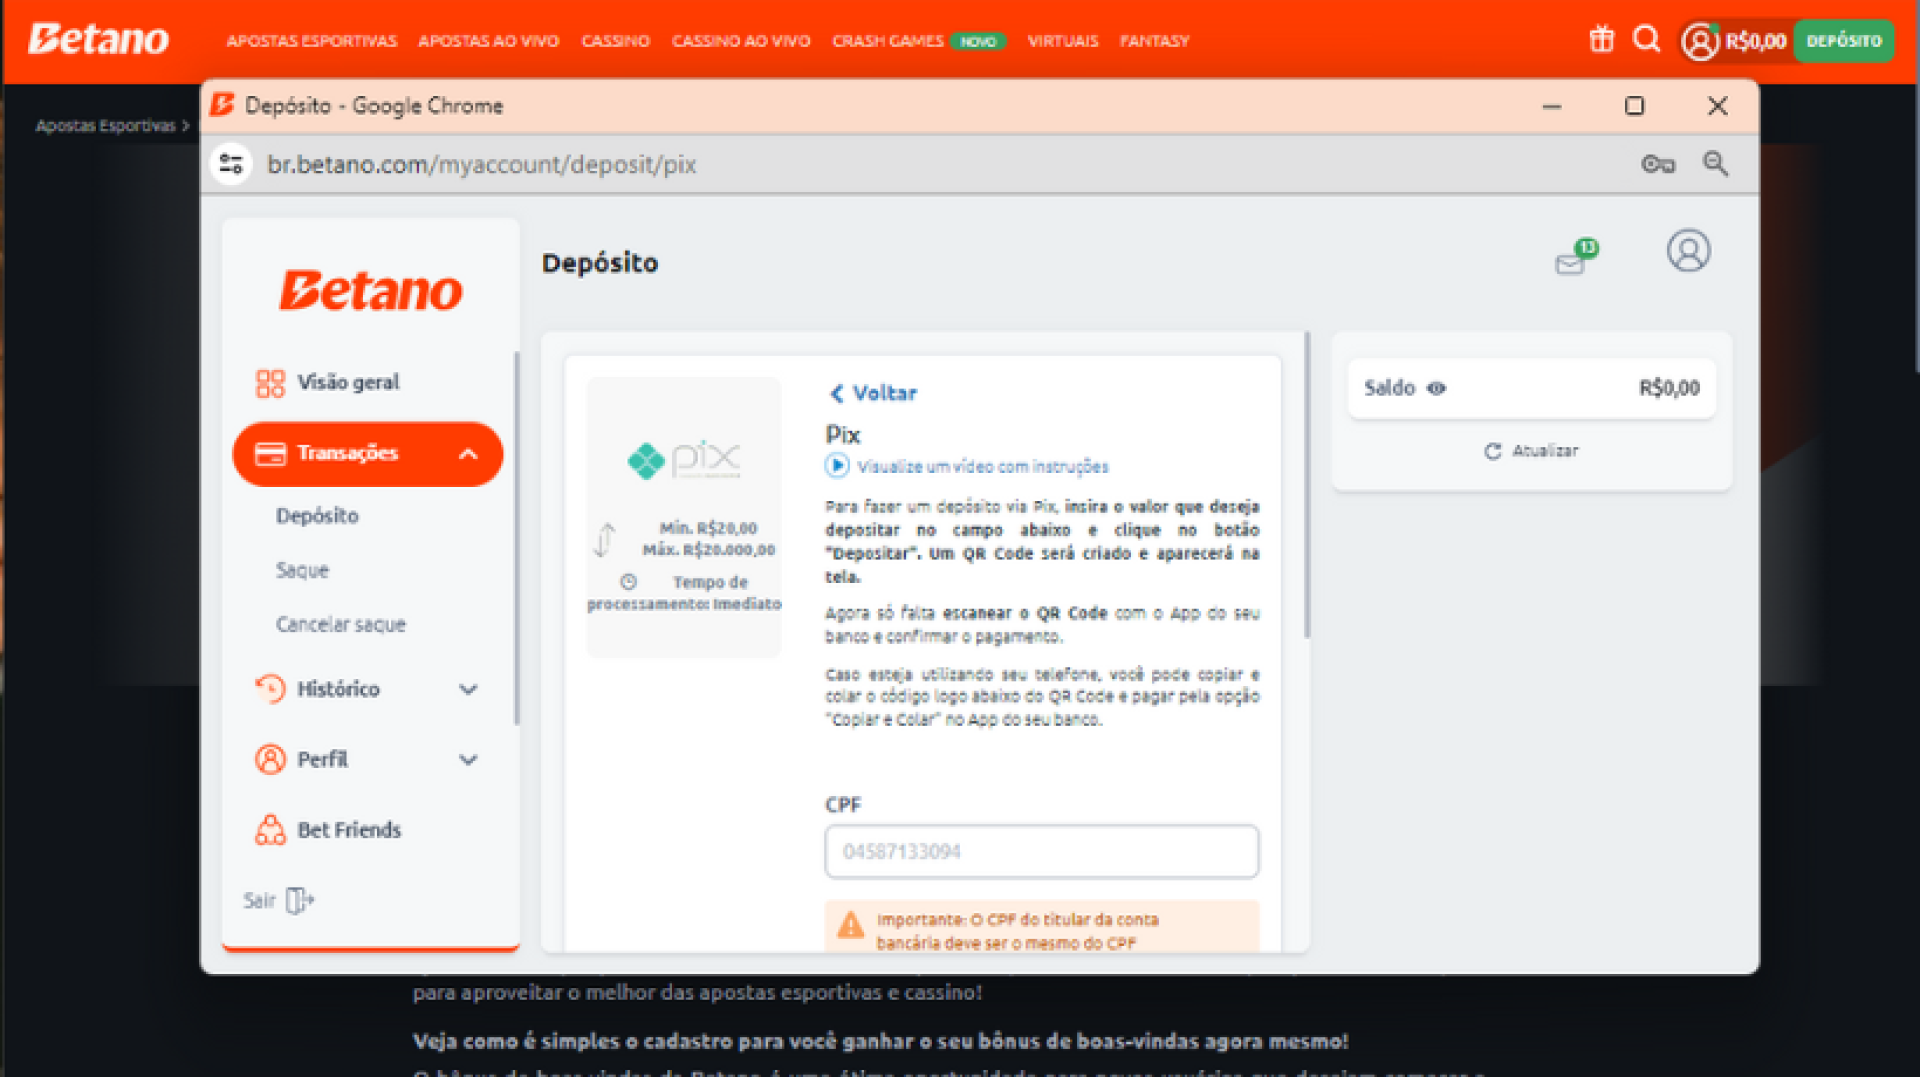
Task: Click the user profile avatar in deposit window
Action: pyautogui.click(x=1687, y=251)
